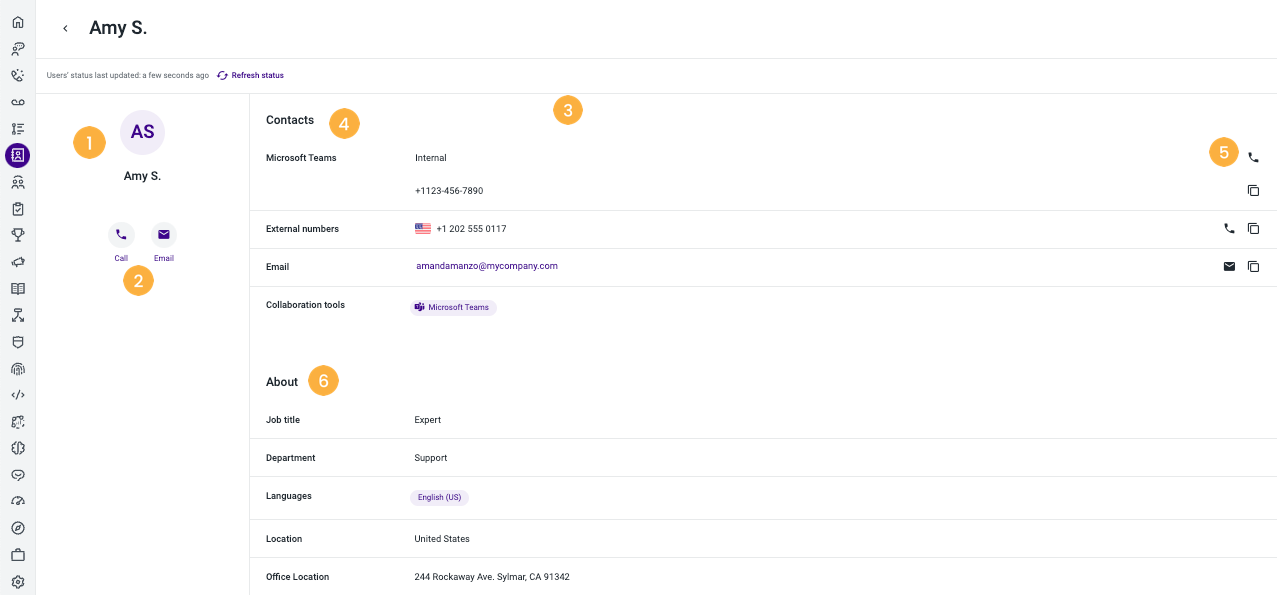
Task: Click the +1 202 555 0117 number text
Action: 471,229
